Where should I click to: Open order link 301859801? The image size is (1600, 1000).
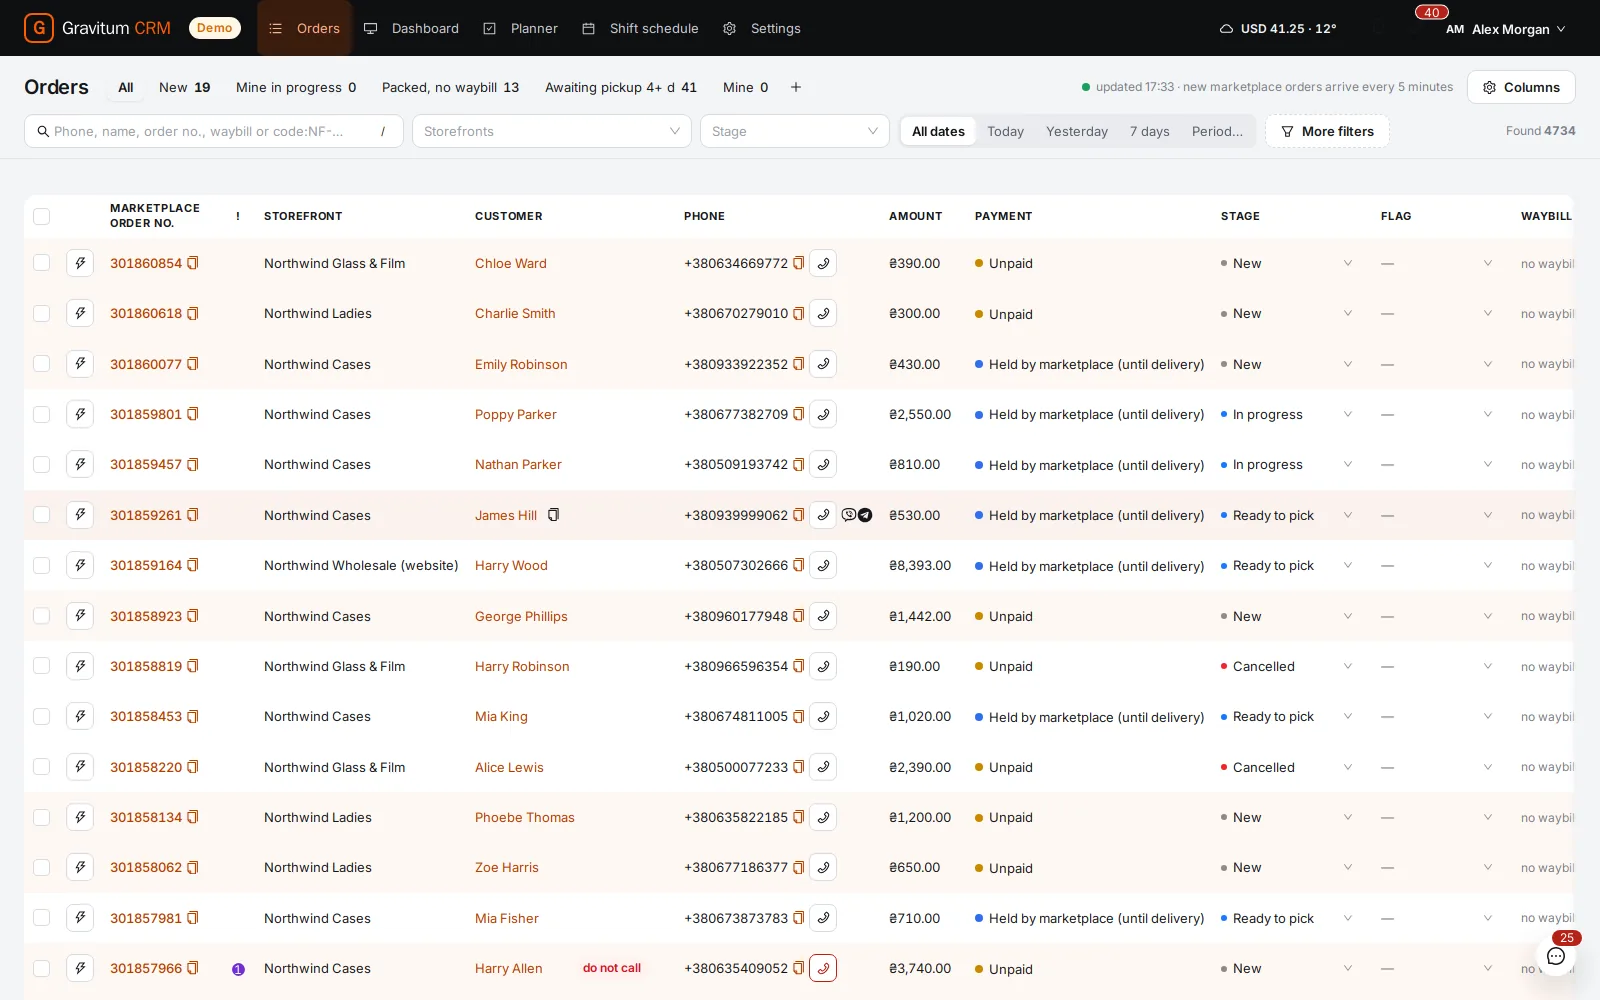click(146, 414)
